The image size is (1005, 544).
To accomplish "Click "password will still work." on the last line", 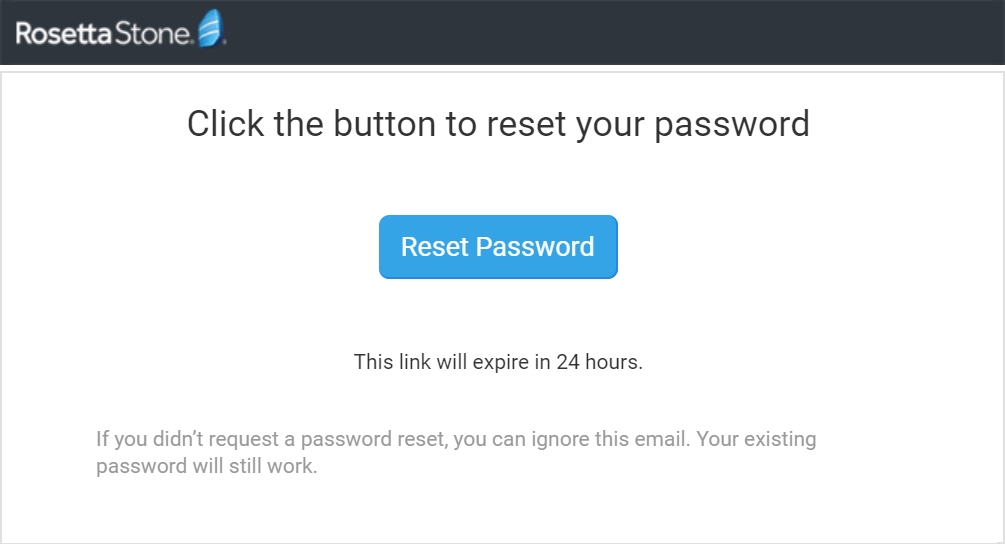I will tap(206, 467).
